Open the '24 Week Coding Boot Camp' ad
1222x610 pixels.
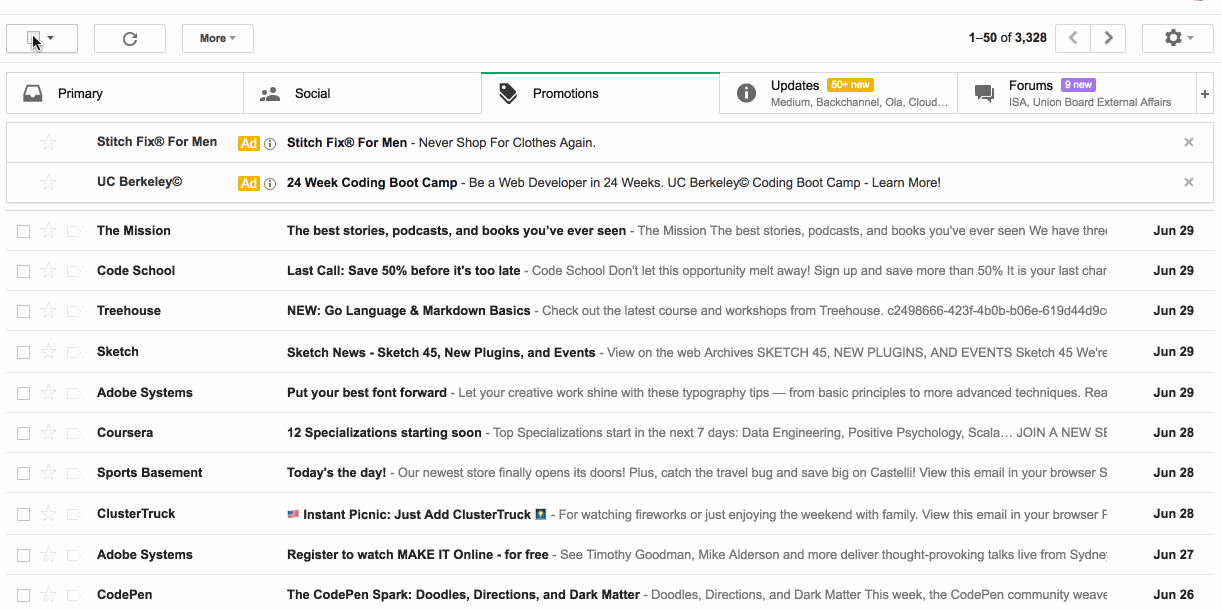610,182
